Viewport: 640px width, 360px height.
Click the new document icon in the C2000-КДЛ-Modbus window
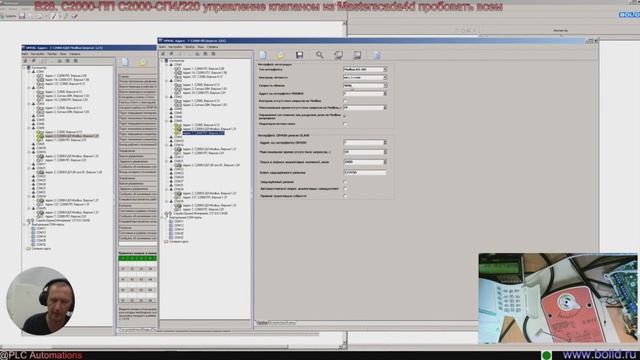tap(125, 62)
